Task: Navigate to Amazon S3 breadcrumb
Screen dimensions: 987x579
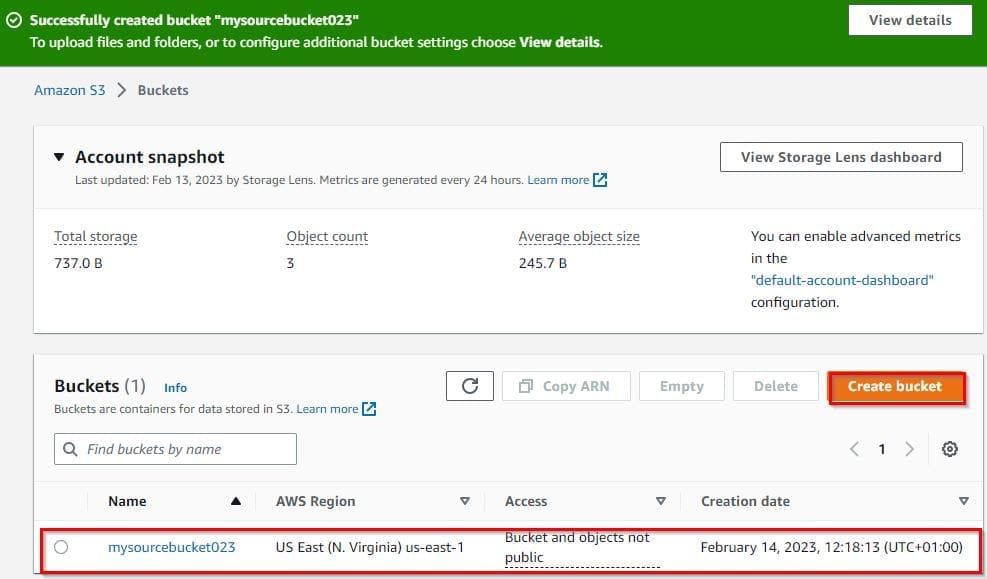Action: 68,90
